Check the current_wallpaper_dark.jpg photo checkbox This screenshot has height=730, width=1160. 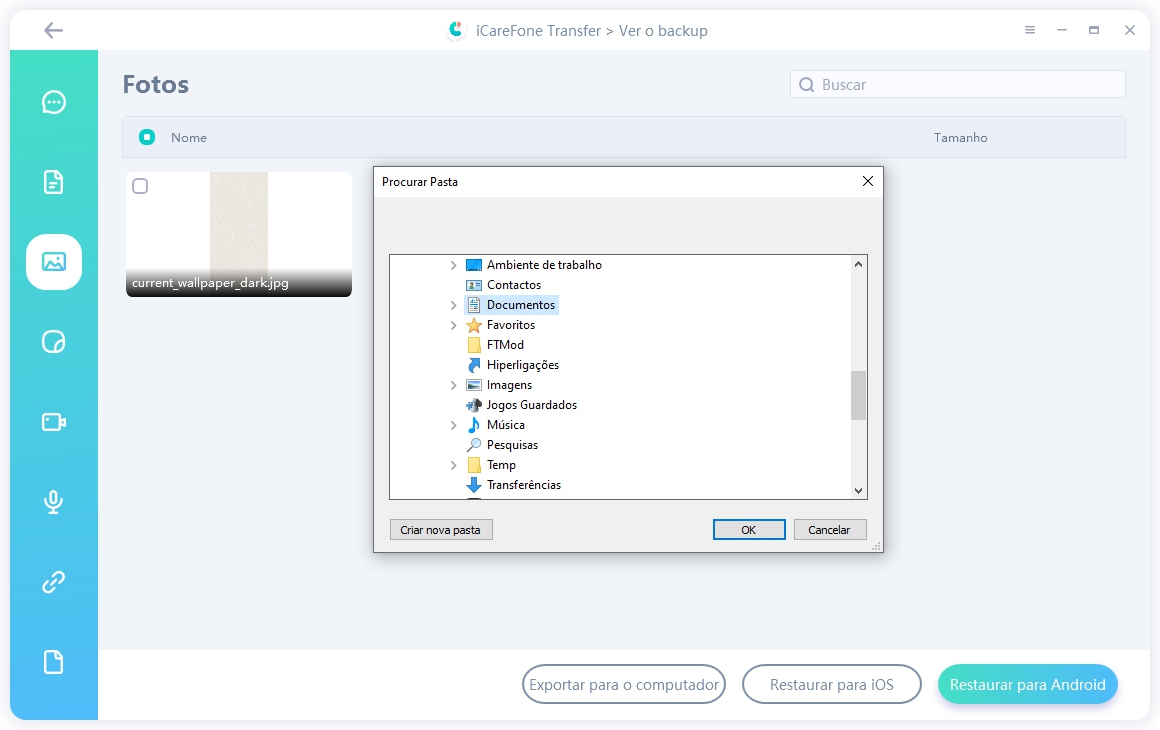coord(140,187)
